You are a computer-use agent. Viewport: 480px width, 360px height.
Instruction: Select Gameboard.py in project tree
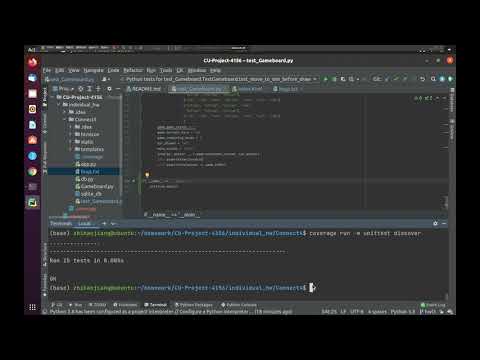(x=94, y=186)
